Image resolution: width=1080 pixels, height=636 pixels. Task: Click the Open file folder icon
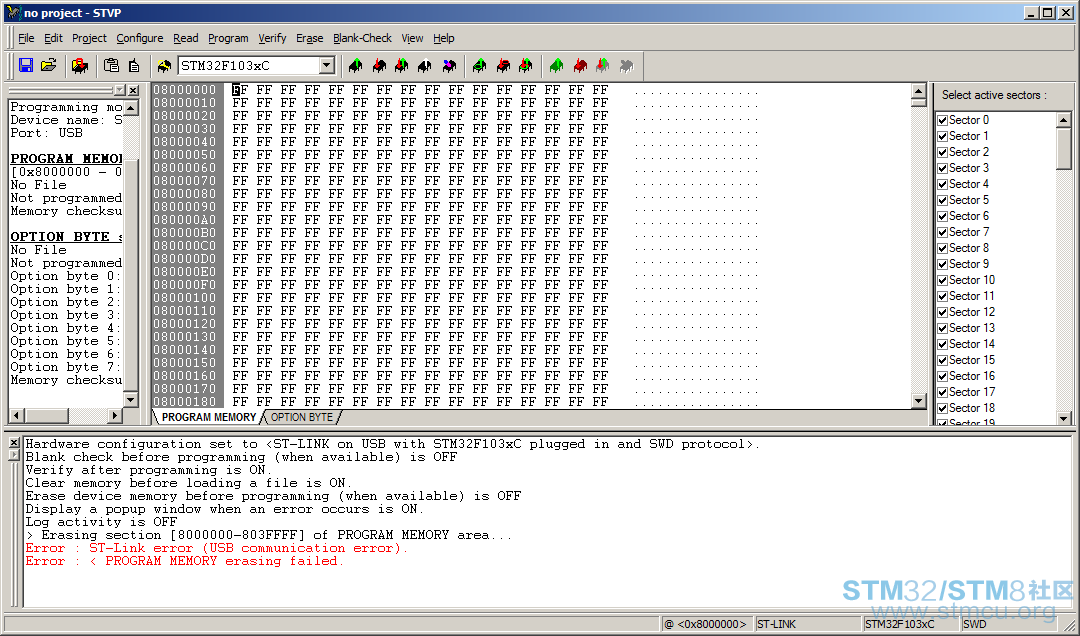click(x=48, y=65)
